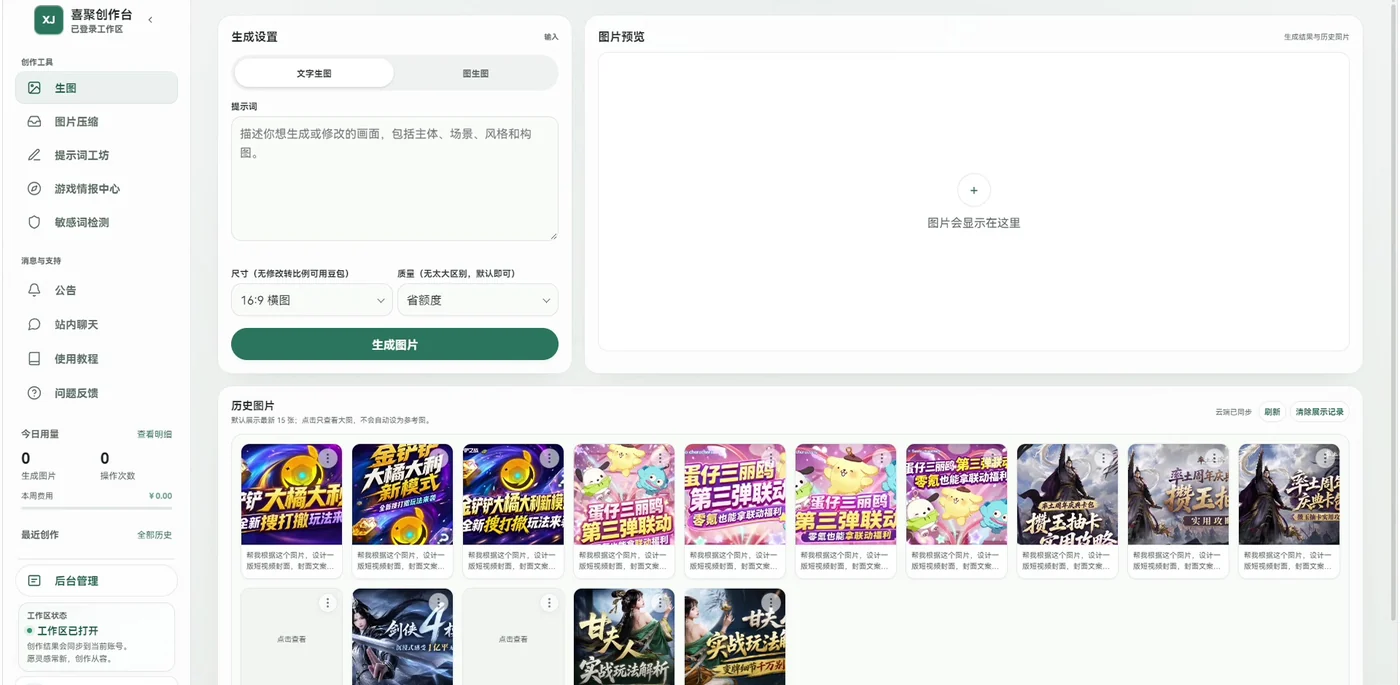The height and width of the screenshot is (685, 1400).
Task: Open the 剑侠4 history thumbnail
Action: [402, 637]
